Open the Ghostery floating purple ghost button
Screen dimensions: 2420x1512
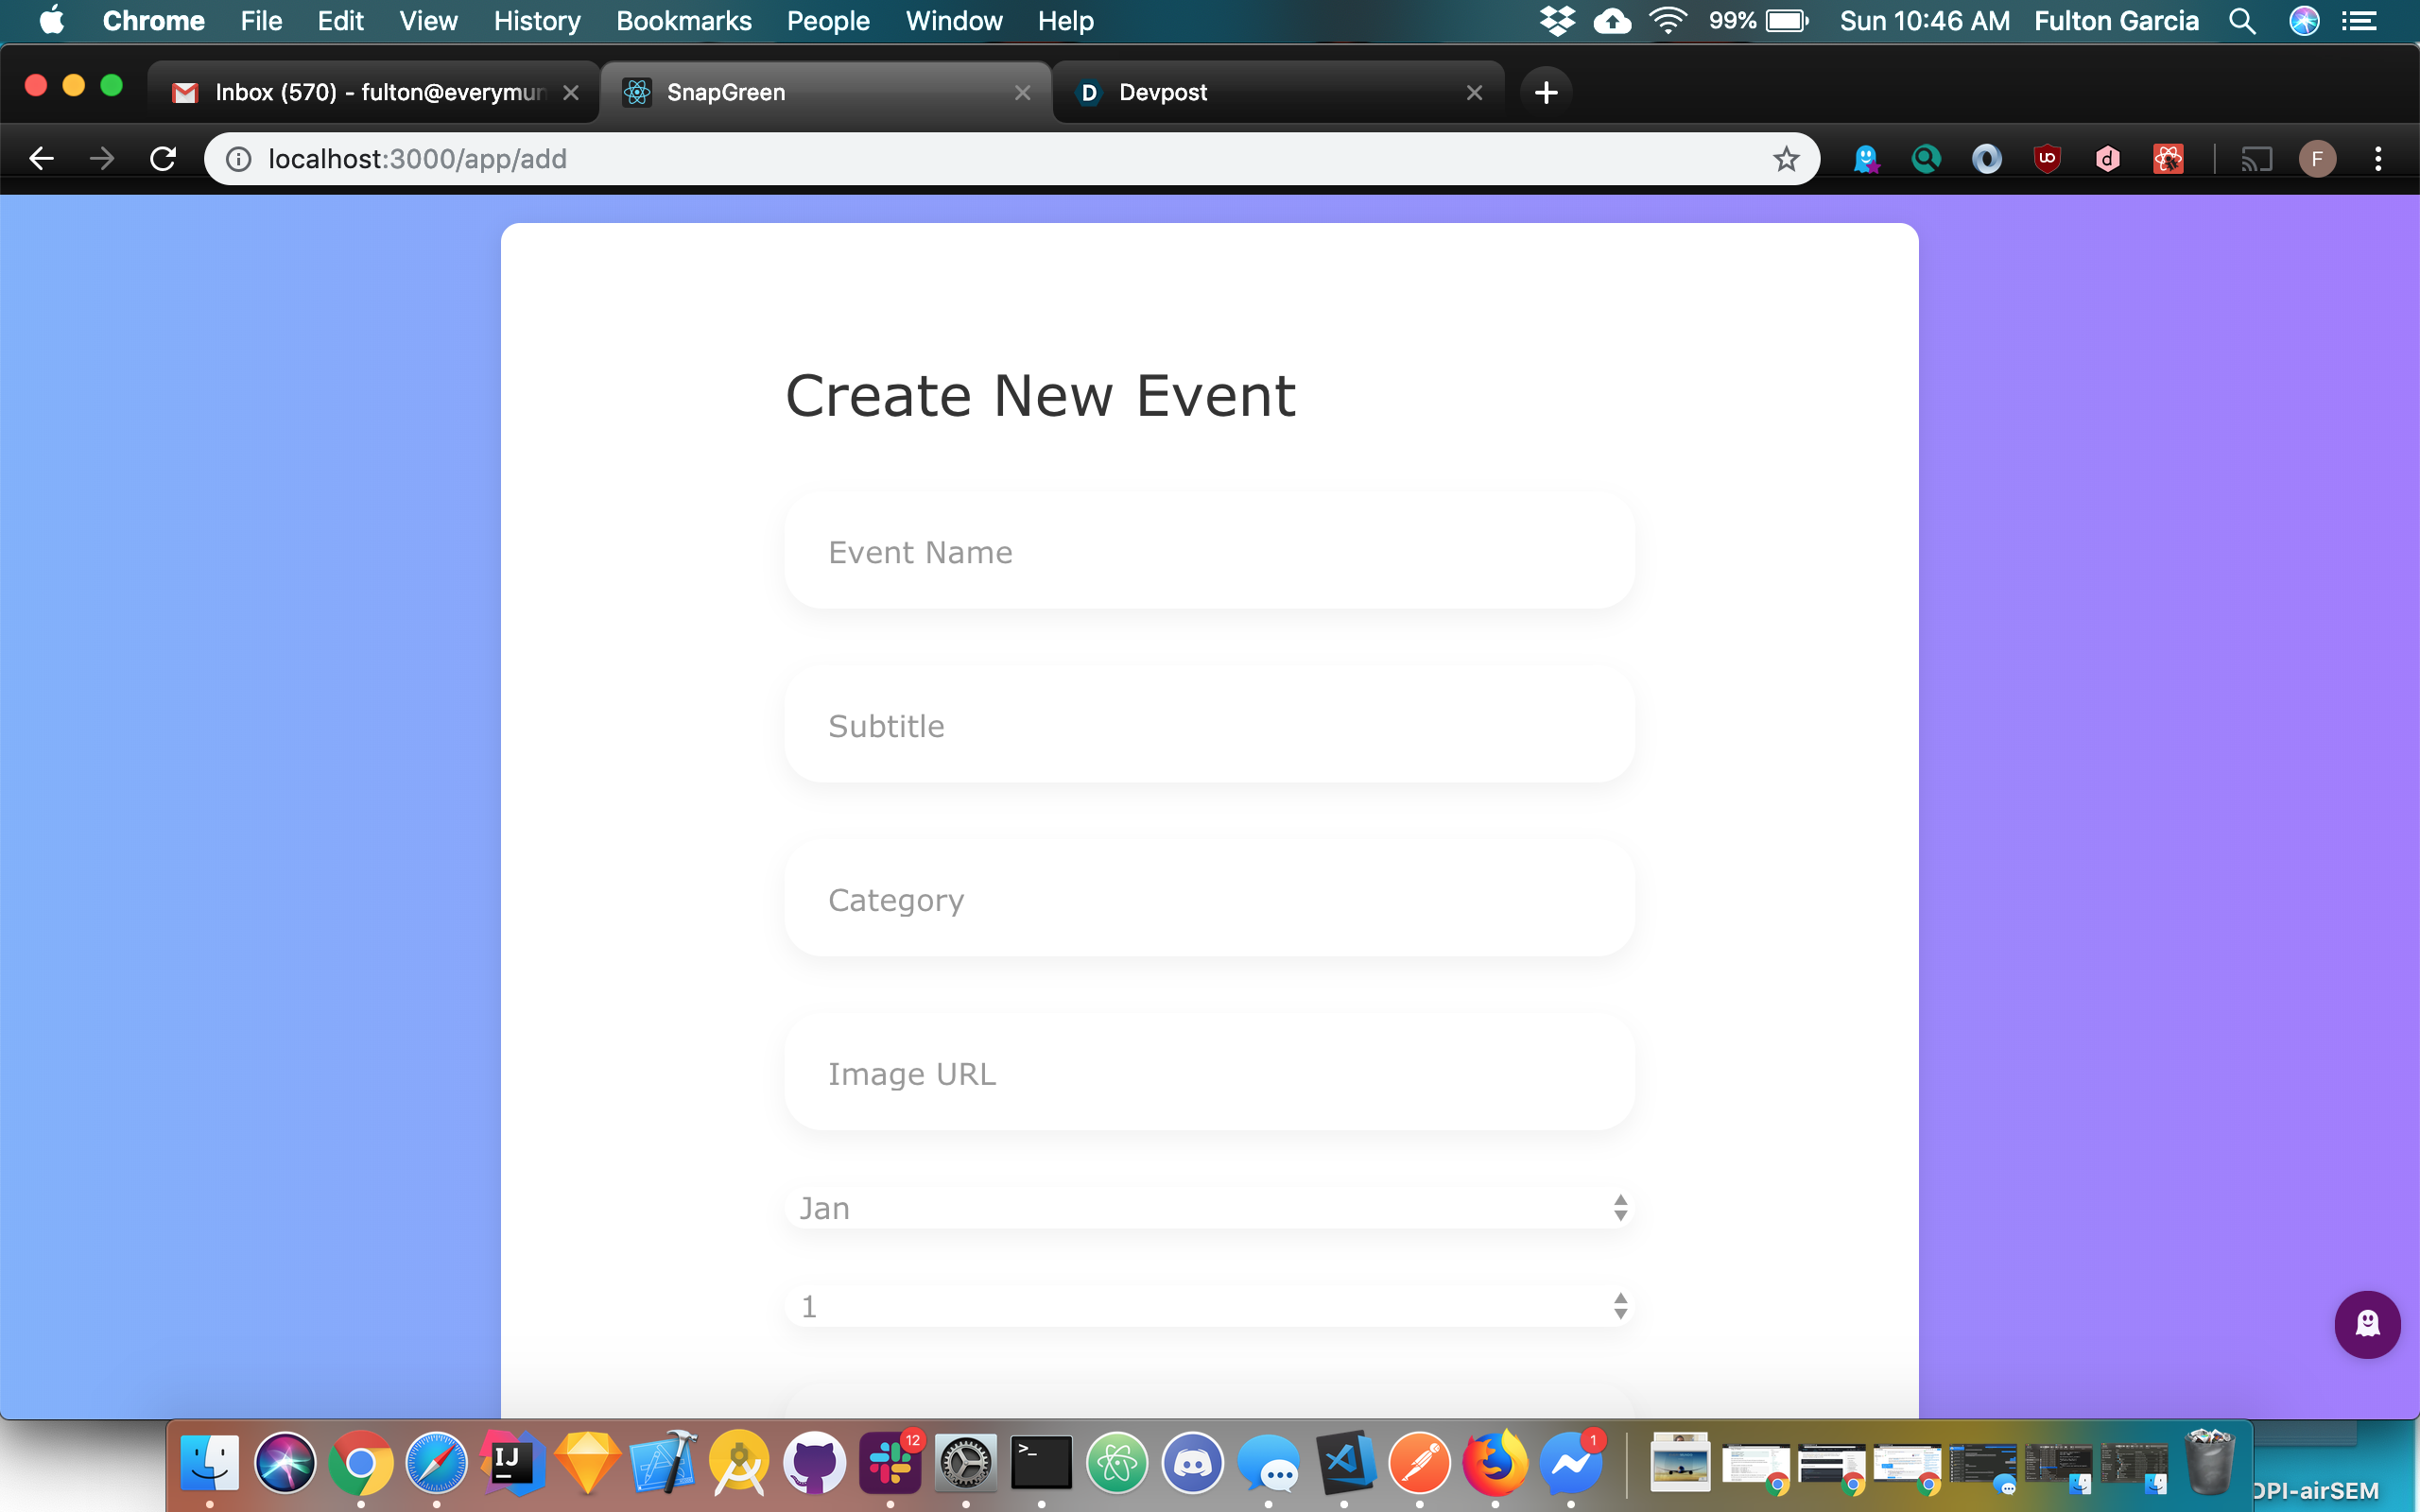pos(2367,1324)
